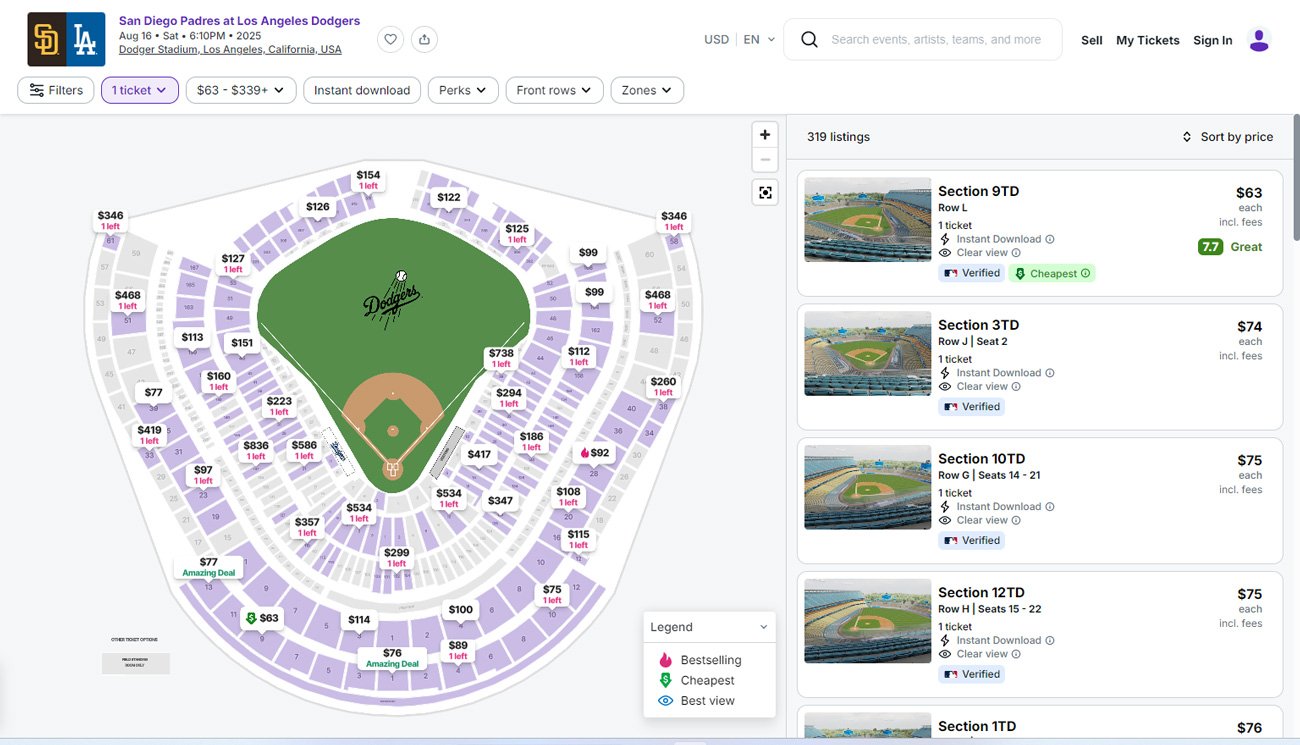Click the $114 map price pin

(359, 620)
